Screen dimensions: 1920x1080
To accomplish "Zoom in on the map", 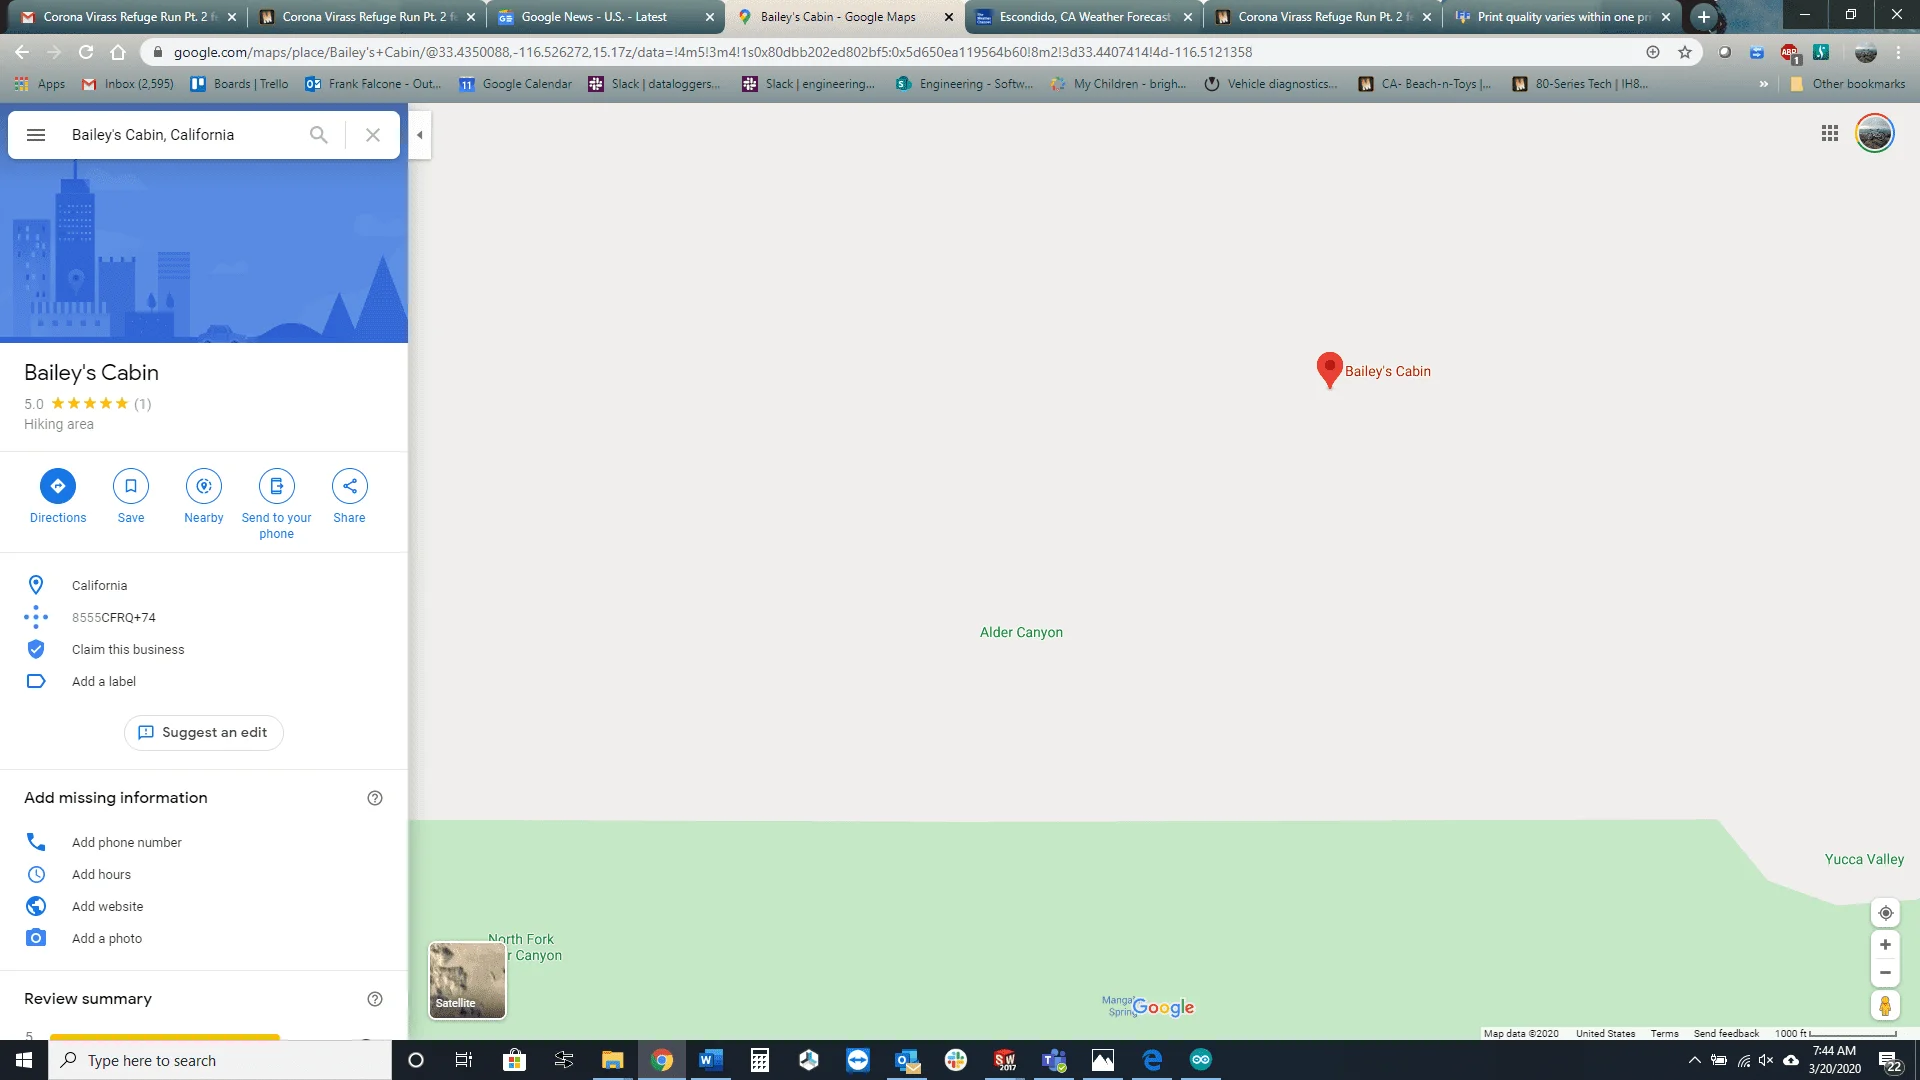I will [x=1885, y=945].
